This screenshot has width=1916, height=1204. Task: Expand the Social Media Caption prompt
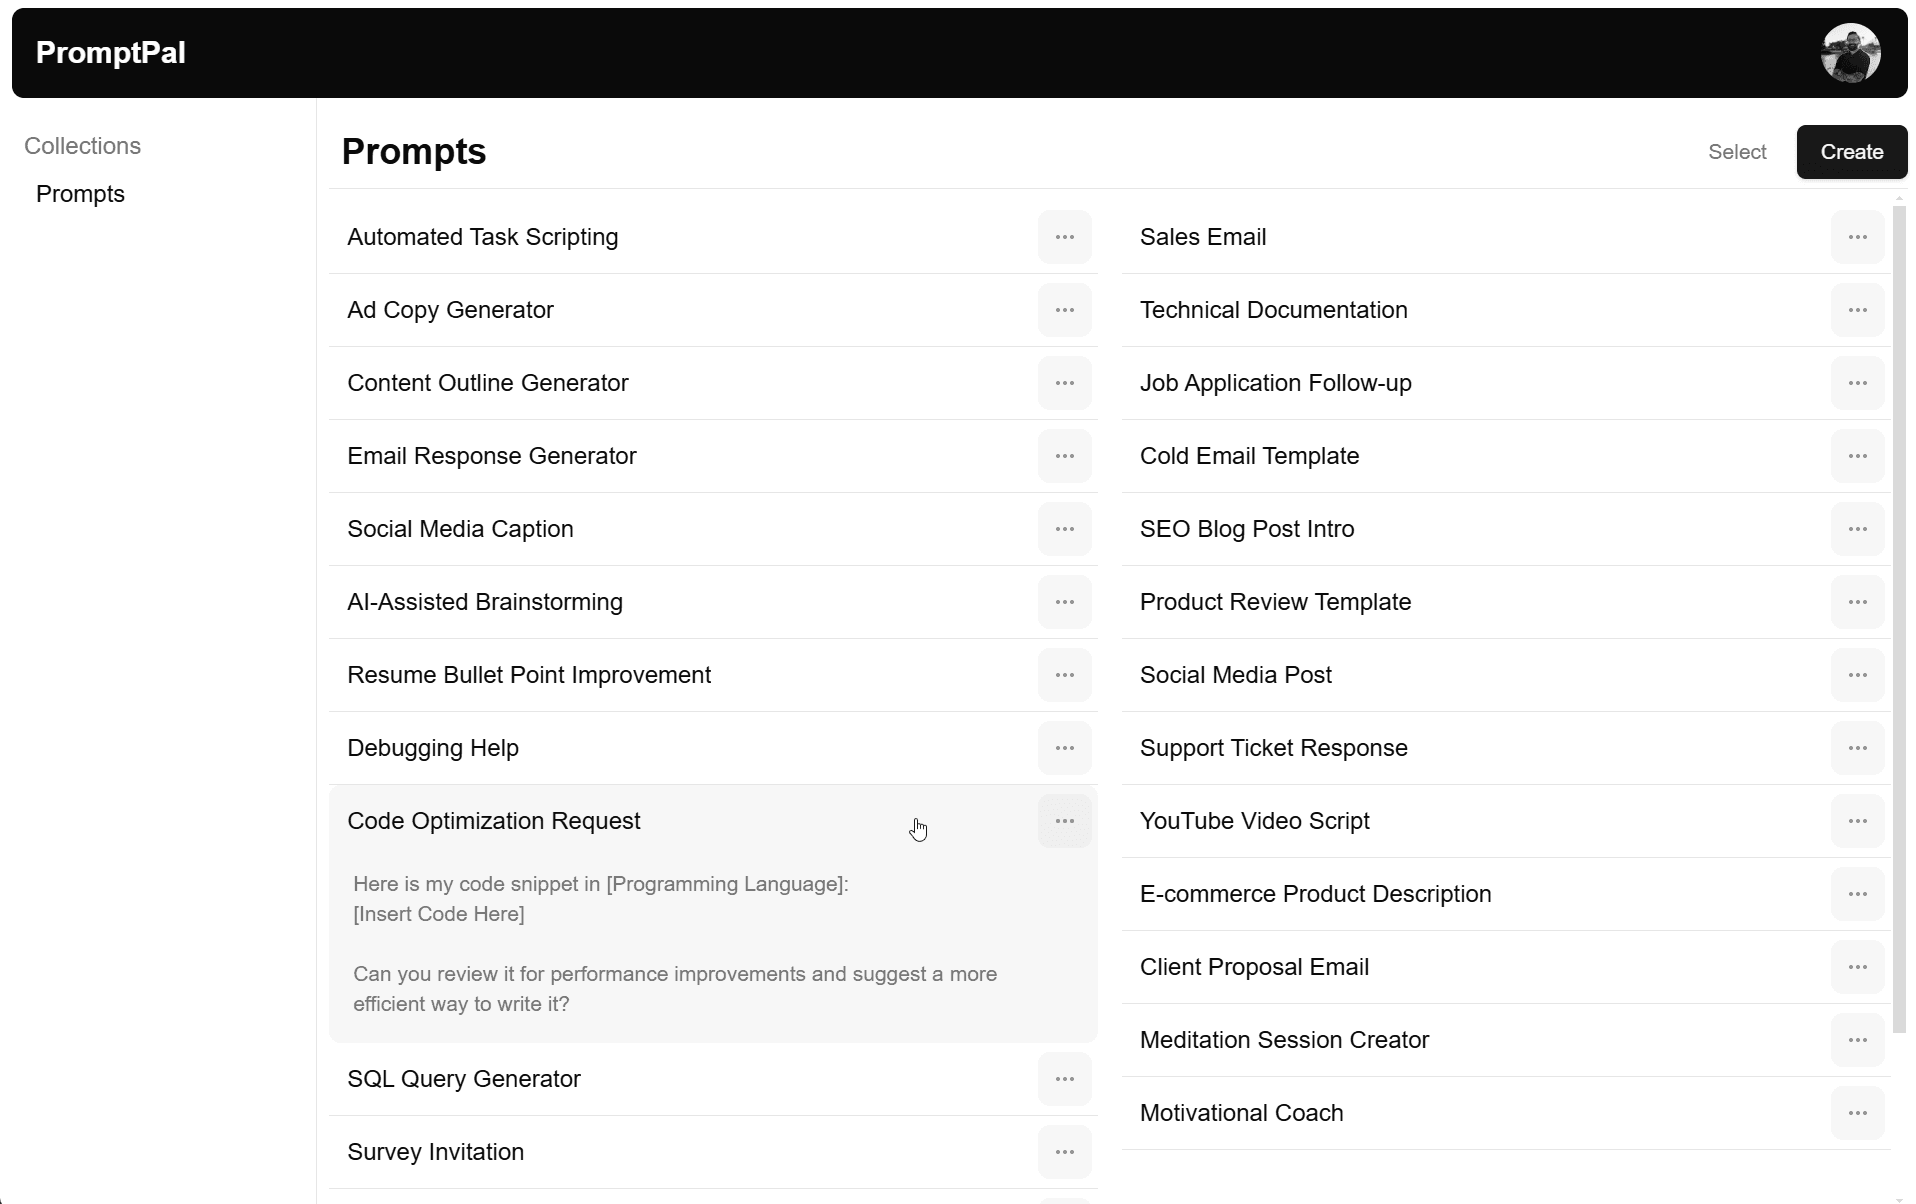coord(460,529)
